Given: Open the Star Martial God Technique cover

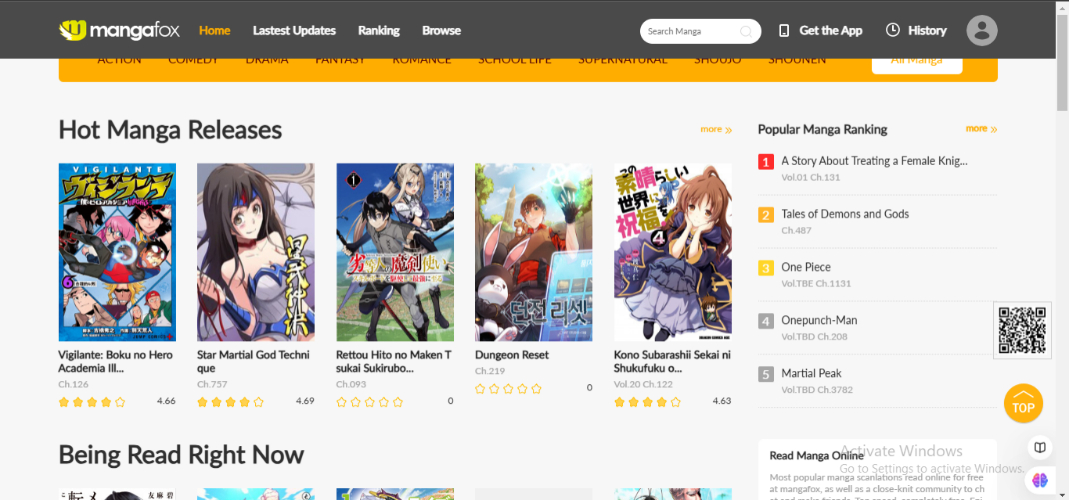Looking at the screenshot, I should (x=256, y=252).
